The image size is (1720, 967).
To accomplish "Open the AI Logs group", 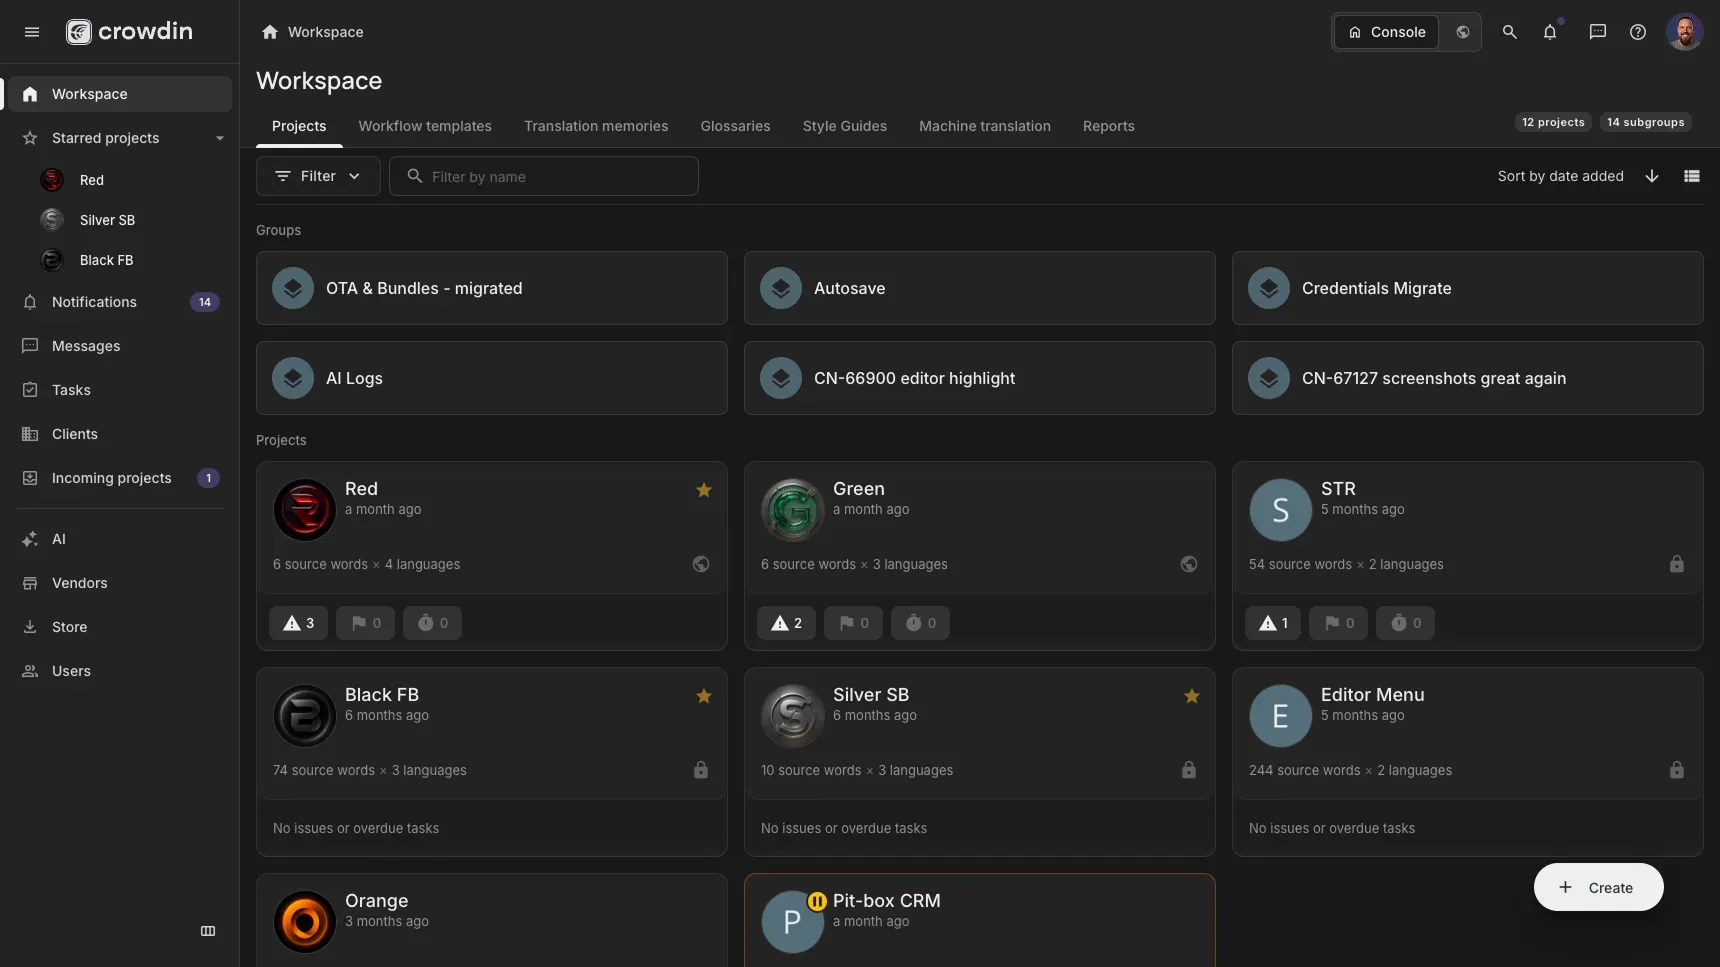I will point(492,378).
